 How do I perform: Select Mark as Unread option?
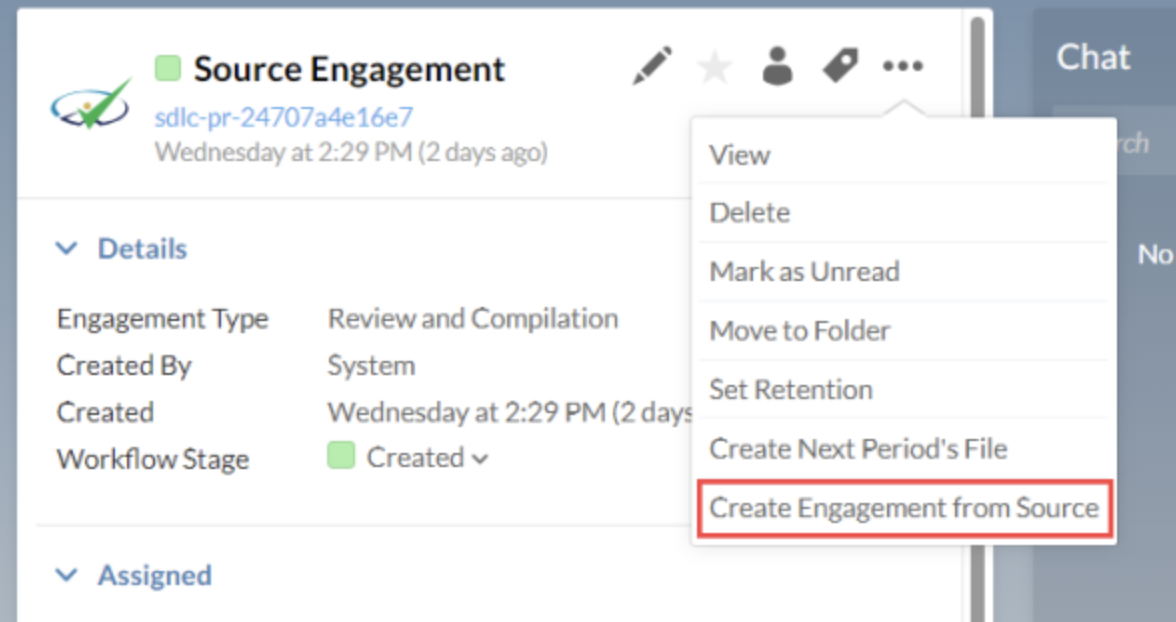tap(804, 272)
